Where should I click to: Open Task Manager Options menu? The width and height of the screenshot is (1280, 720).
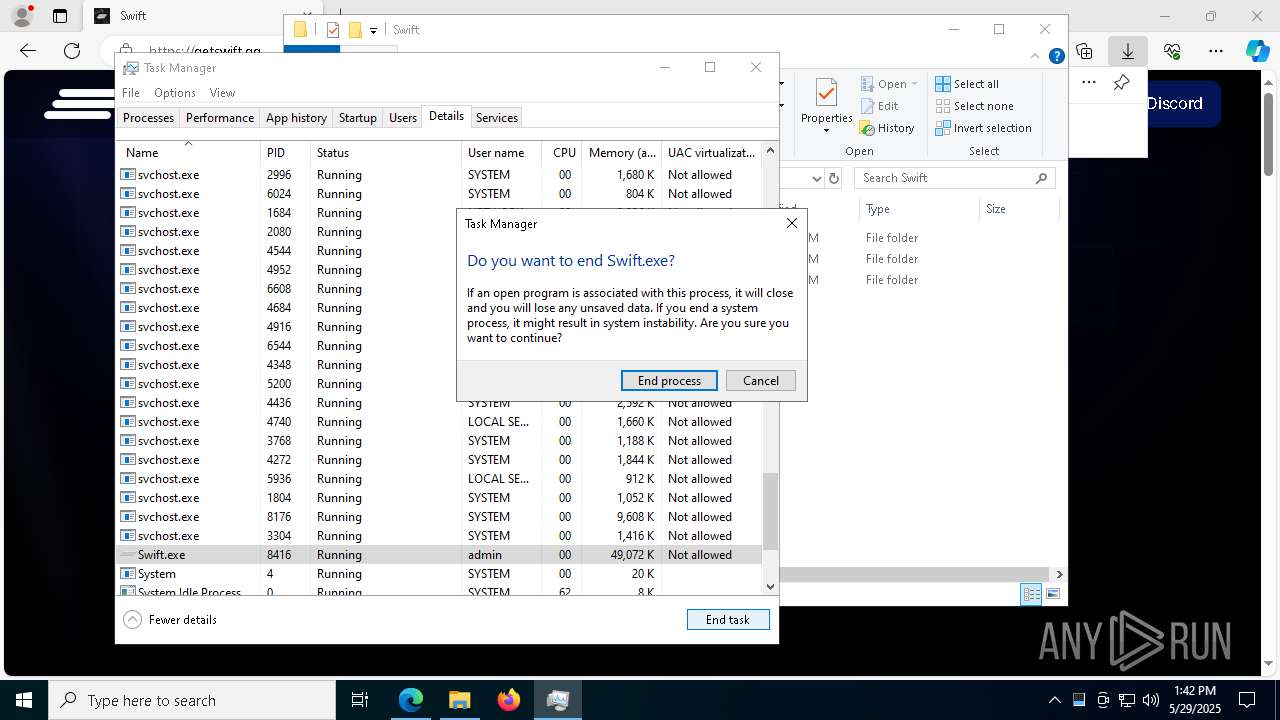[x=175, y=92]
